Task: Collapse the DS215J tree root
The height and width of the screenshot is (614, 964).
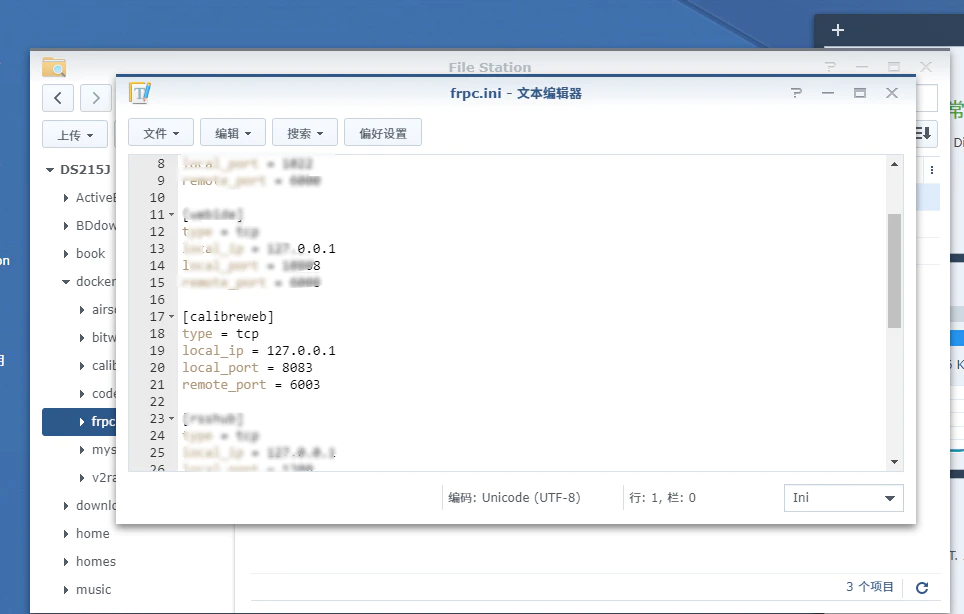Action: (x=49, y=170)
